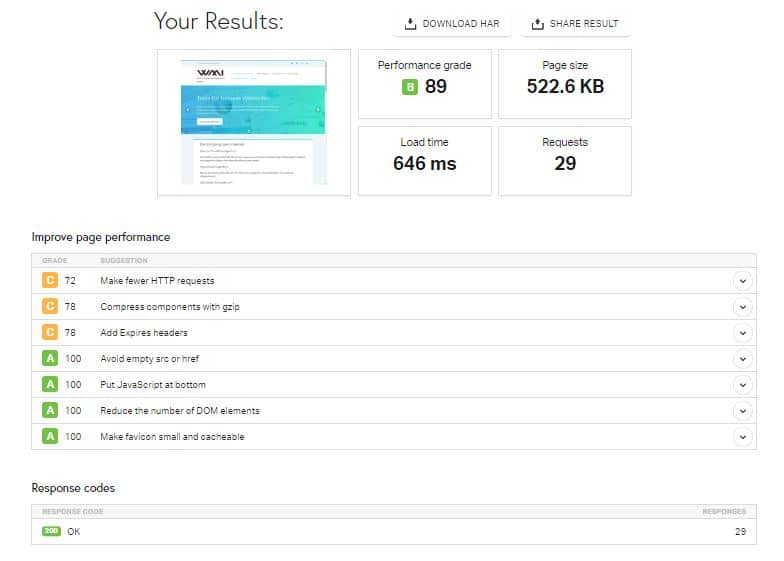Click the C grade badge for HTTP requests
The width and height of the screenshot is (784, 561).
coord(50,280)
